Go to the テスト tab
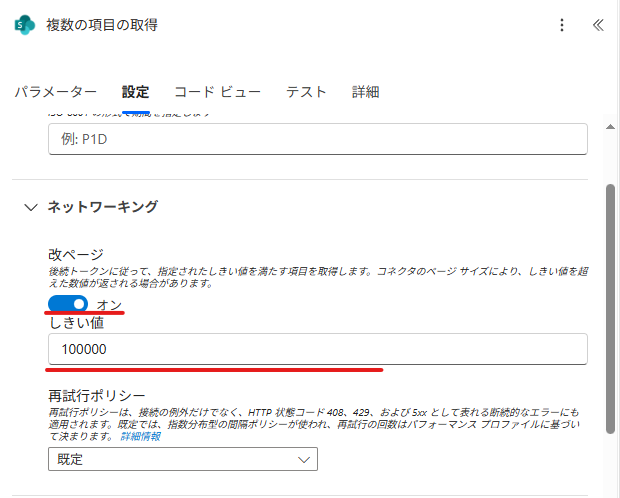 click(306, 92)
